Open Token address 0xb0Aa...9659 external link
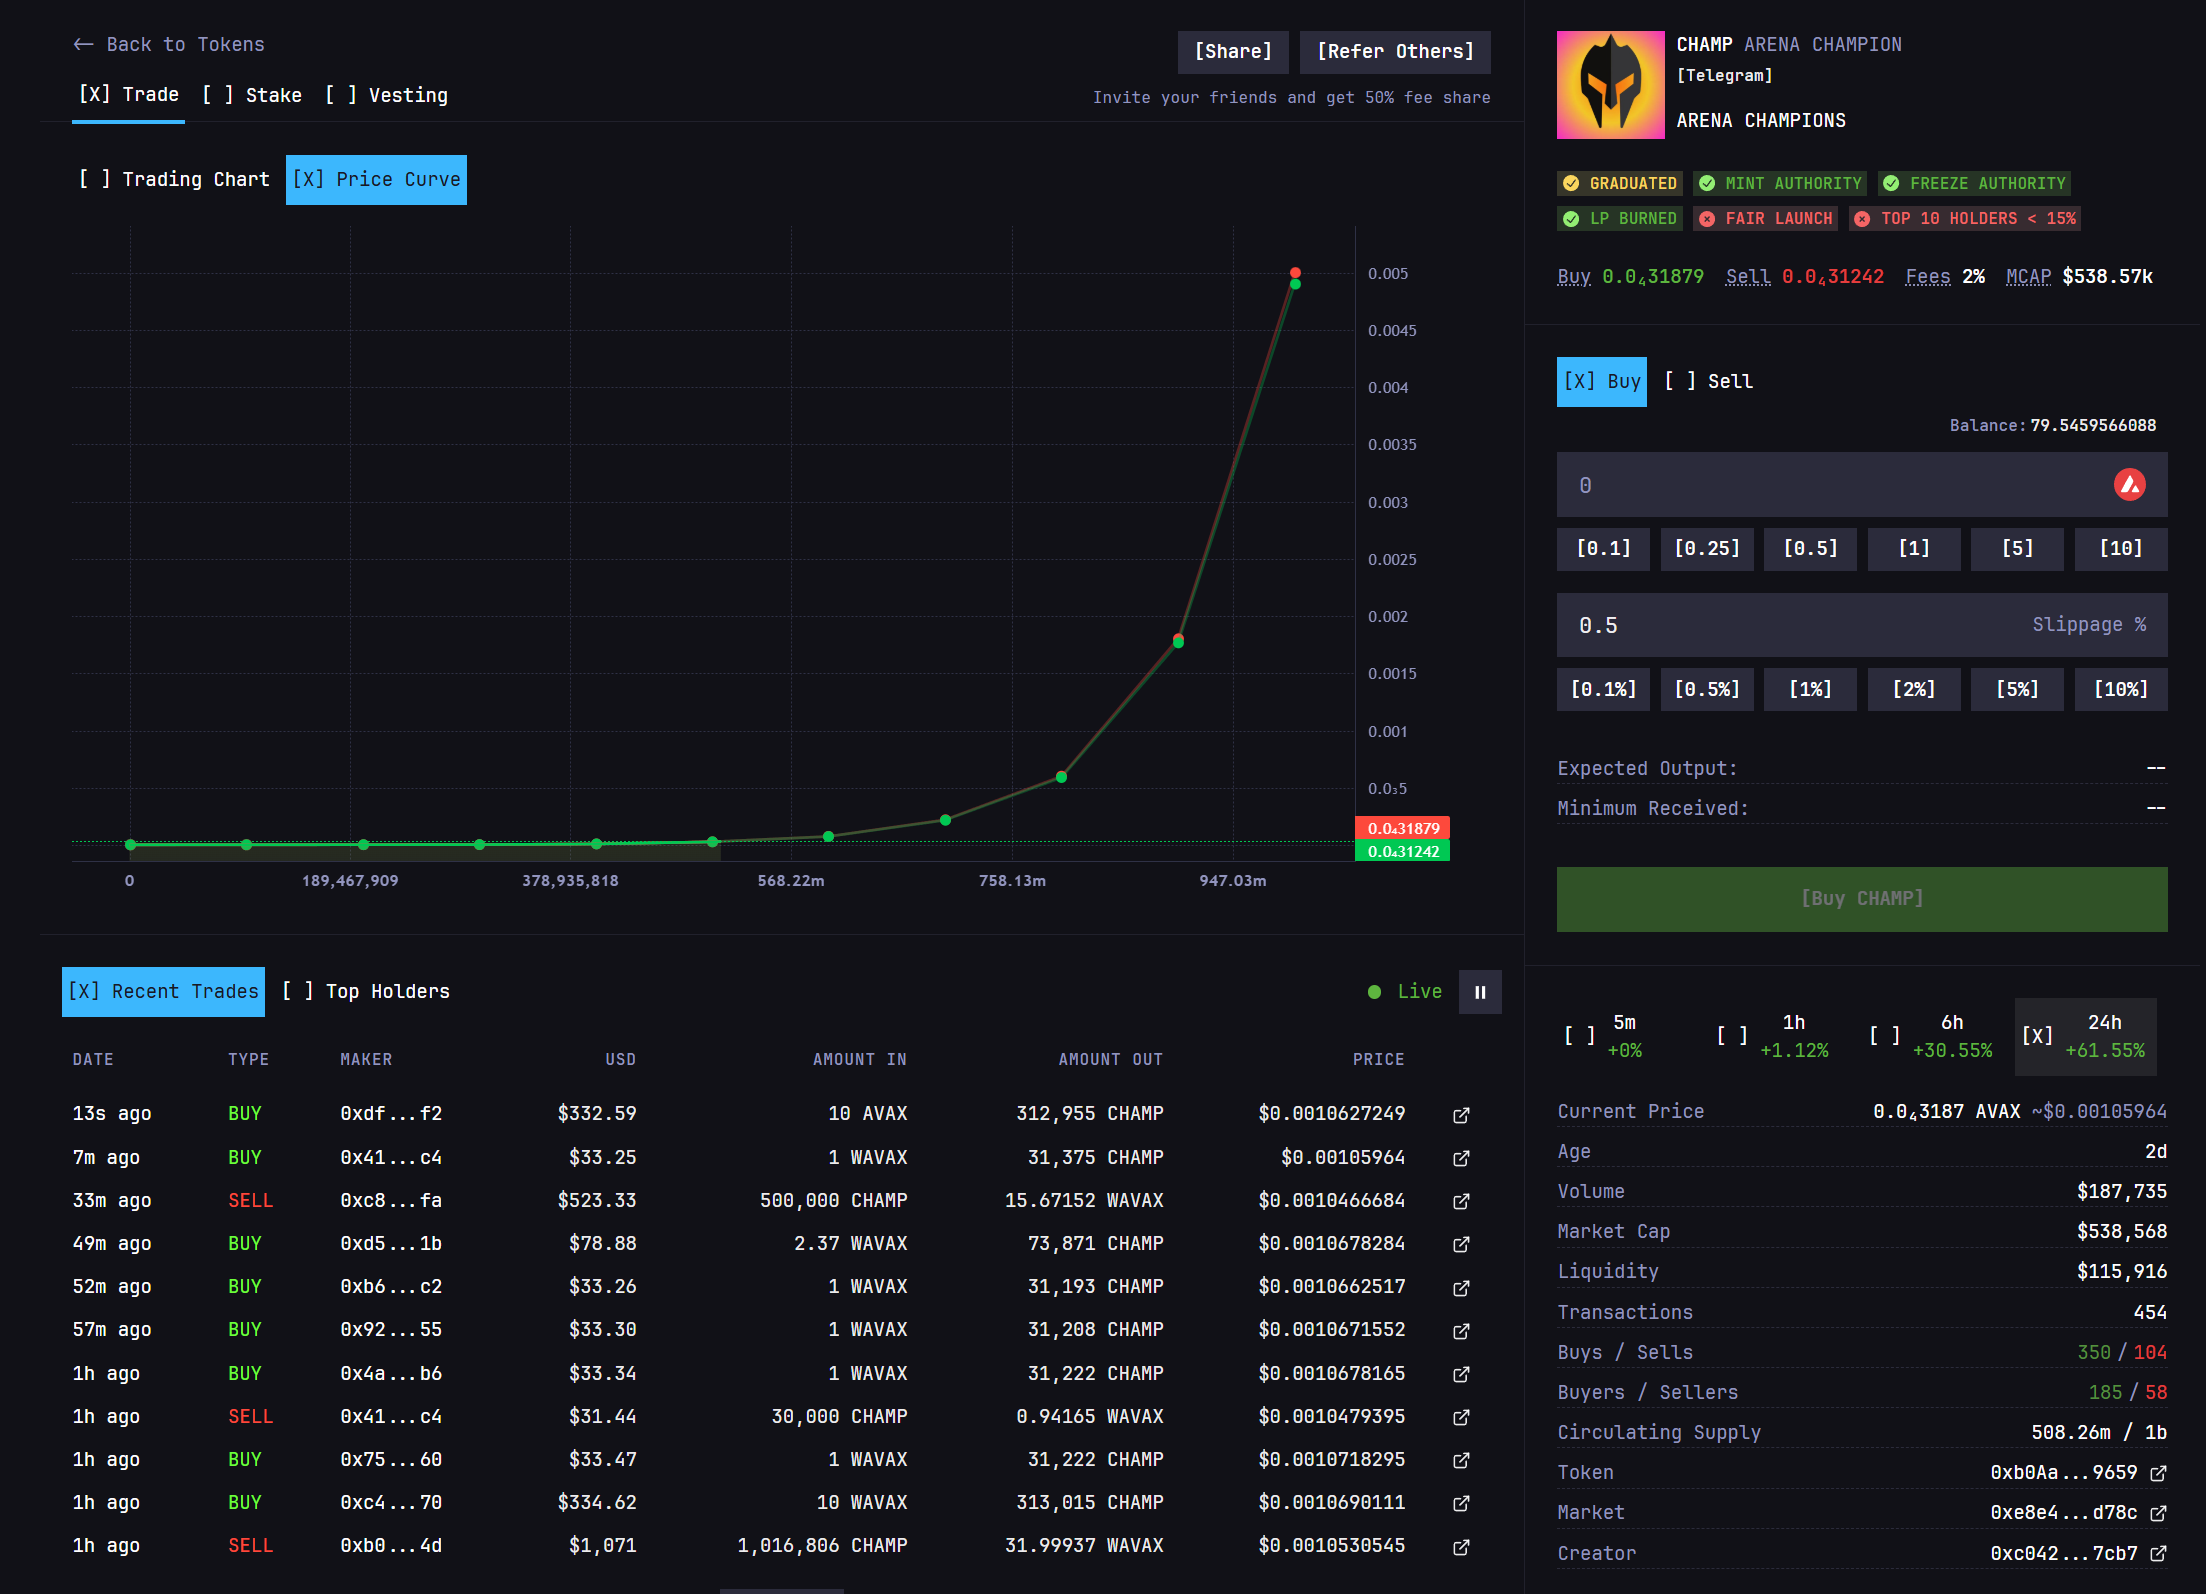 point(2158,1473)
